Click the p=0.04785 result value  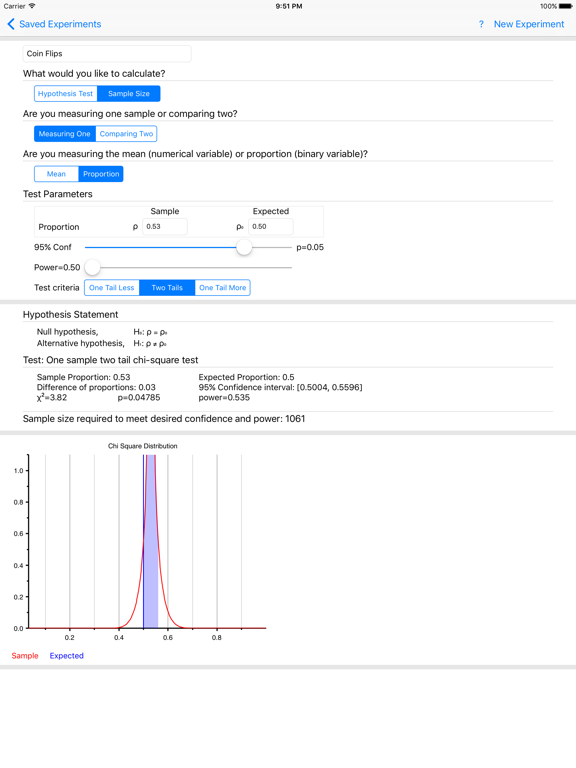click(139, 398)
